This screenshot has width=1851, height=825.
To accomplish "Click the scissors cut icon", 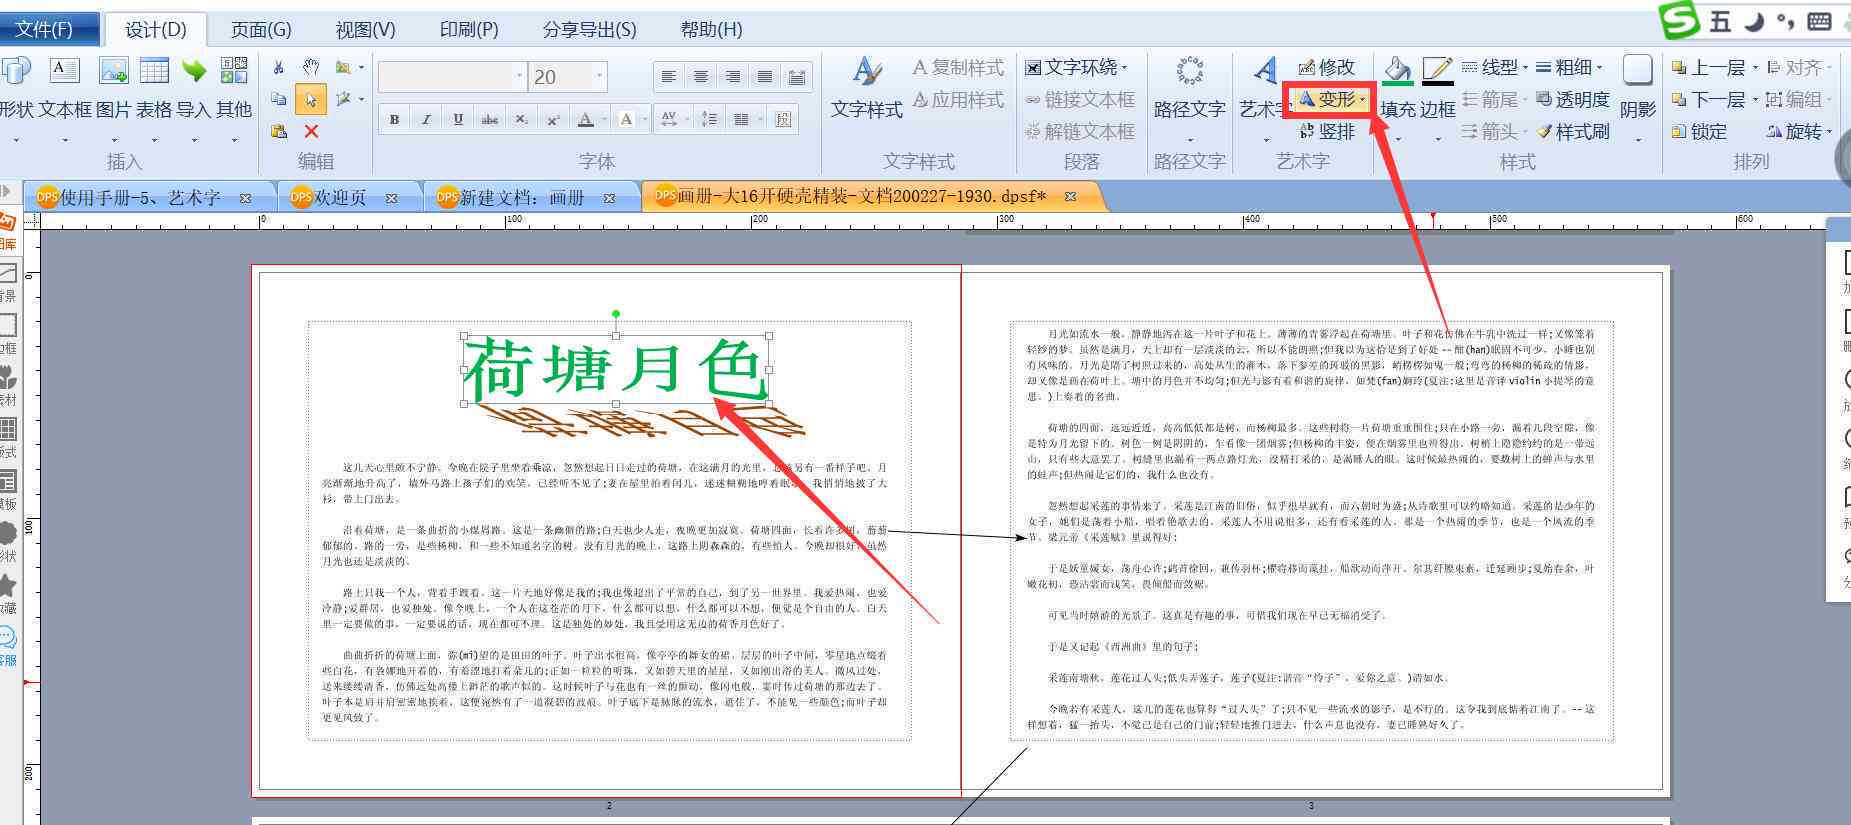I will point(279,68).
